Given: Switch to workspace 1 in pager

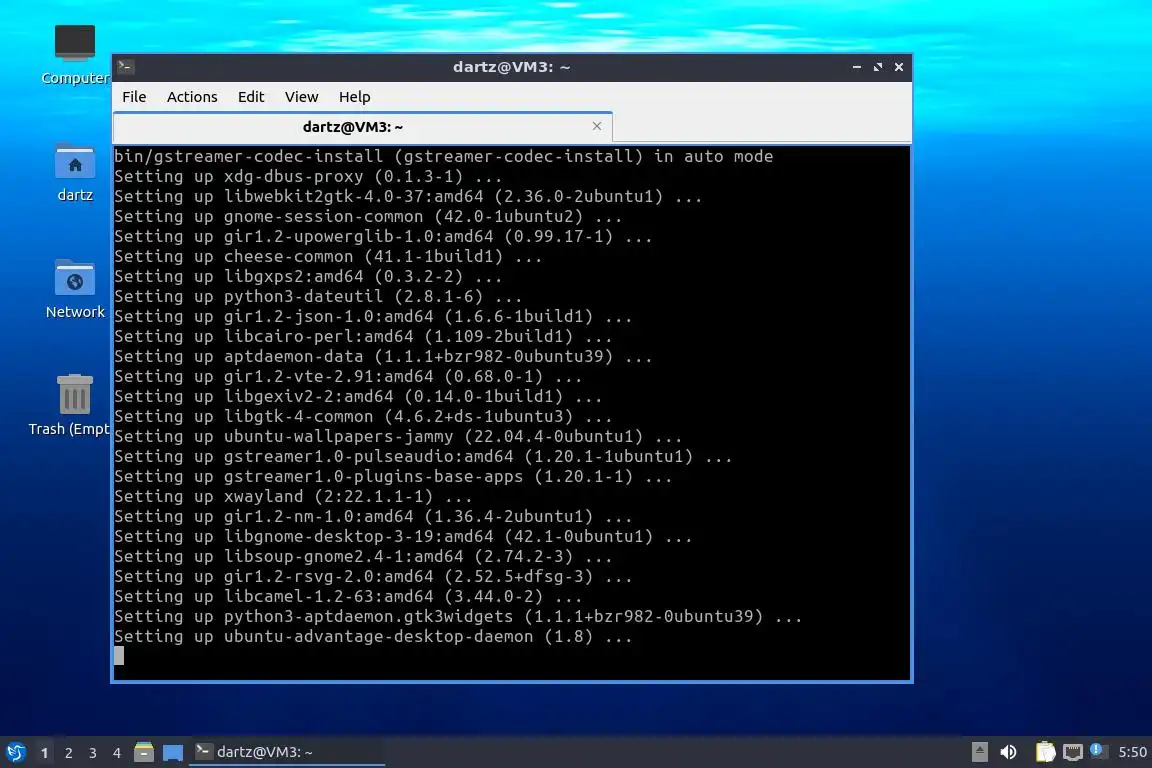Looking at the screenshot, I should point(44,753).
